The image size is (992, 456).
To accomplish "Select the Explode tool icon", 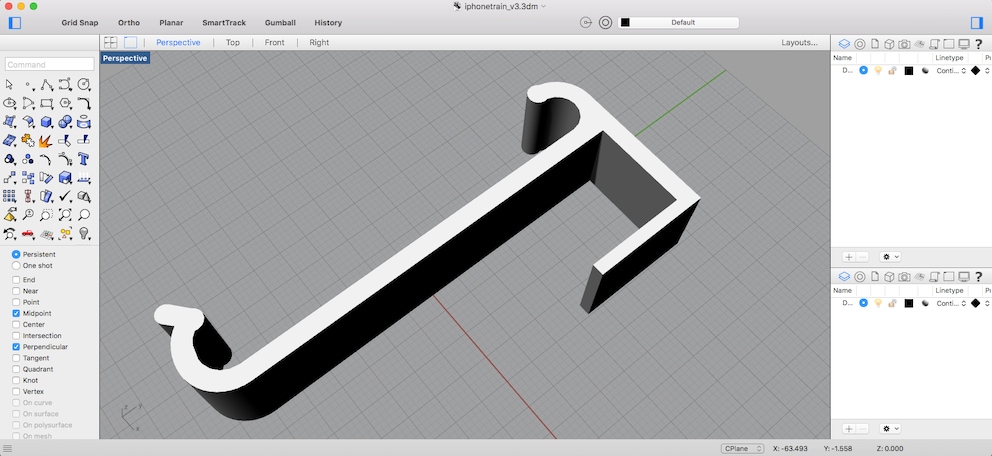I will click(46, 140).
